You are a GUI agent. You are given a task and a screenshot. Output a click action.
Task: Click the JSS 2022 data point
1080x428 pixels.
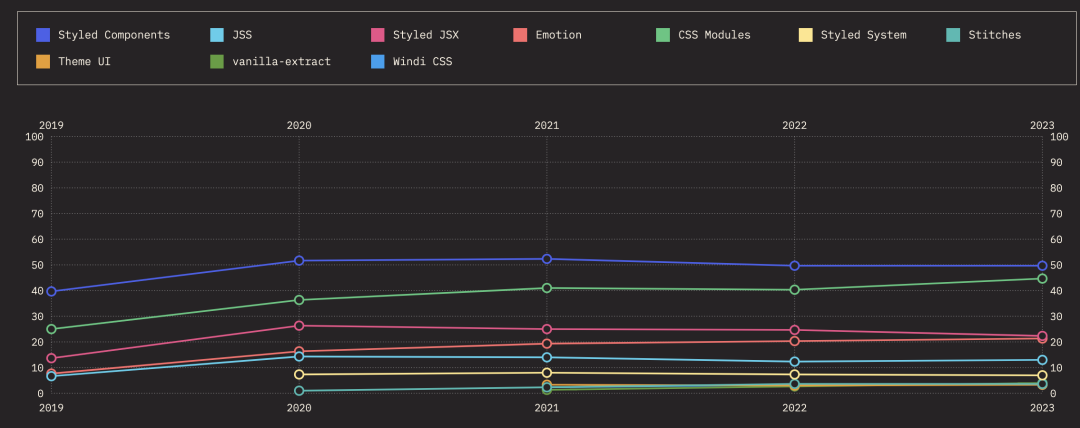point(795,362)
